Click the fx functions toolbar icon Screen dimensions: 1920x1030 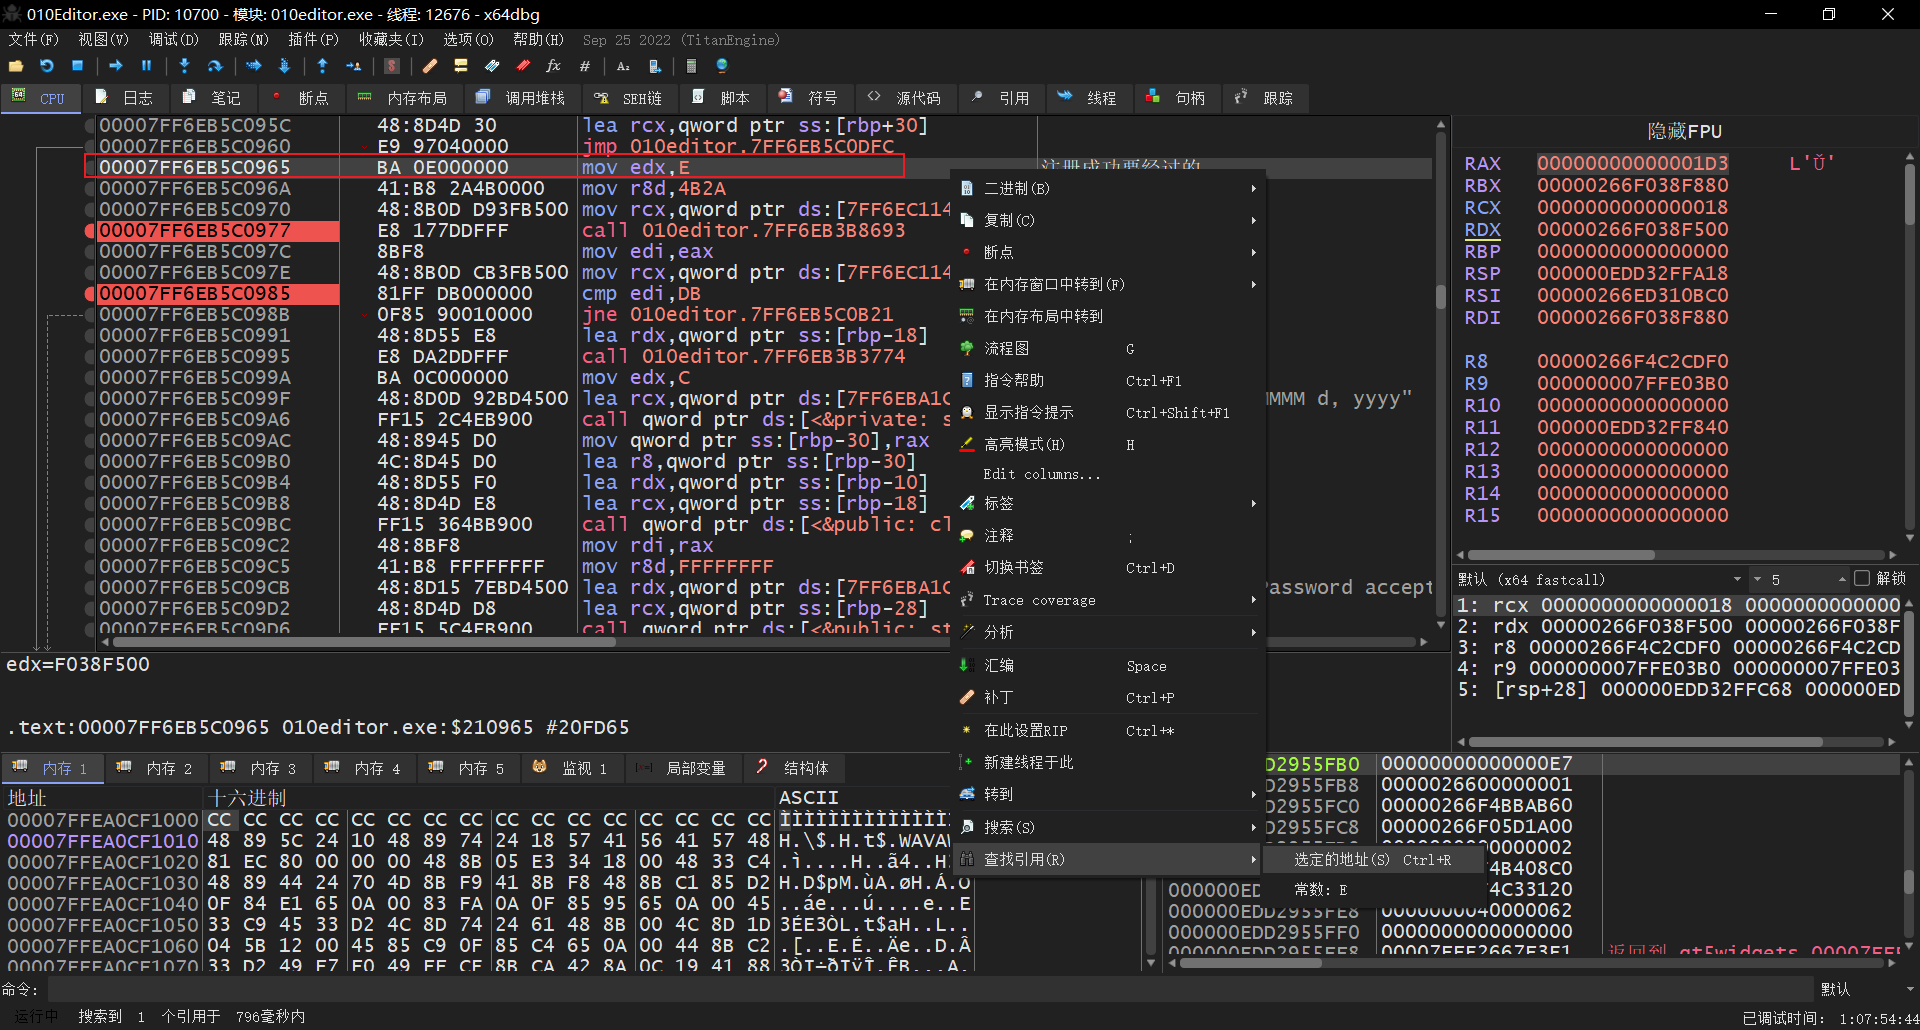[553, 66]
